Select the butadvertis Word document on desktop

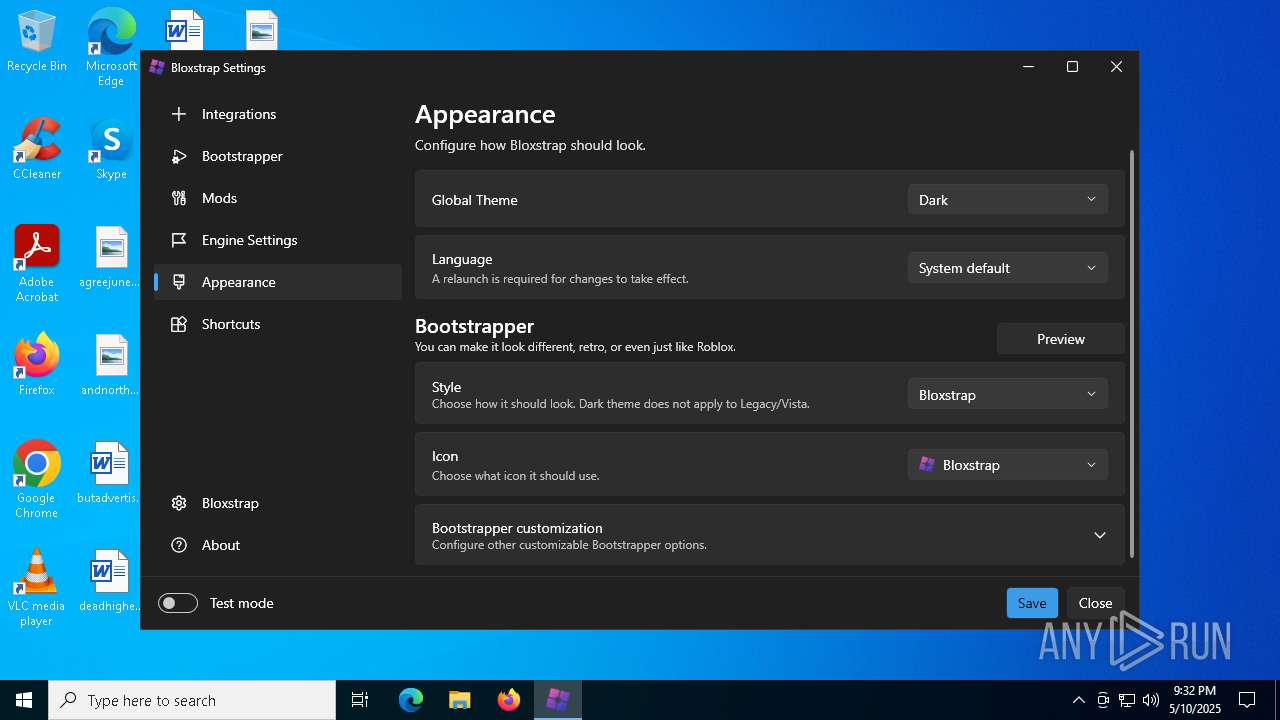[x=111, y=473]
